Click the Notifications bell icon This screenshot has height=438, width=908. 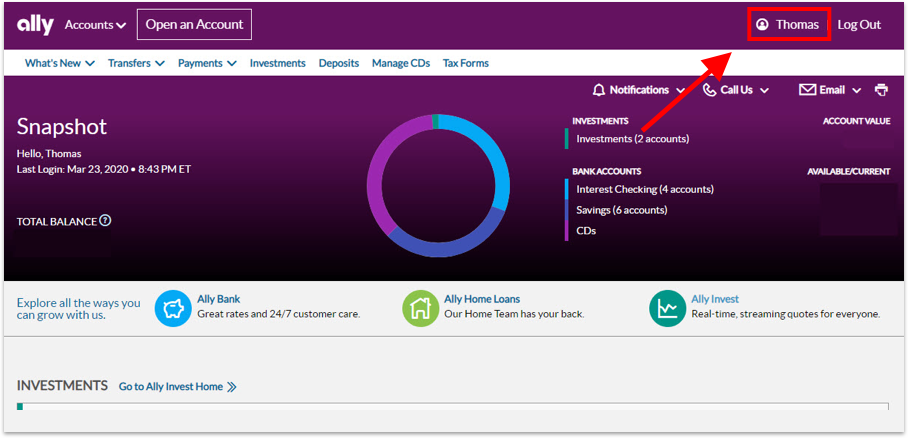(599, 90)
